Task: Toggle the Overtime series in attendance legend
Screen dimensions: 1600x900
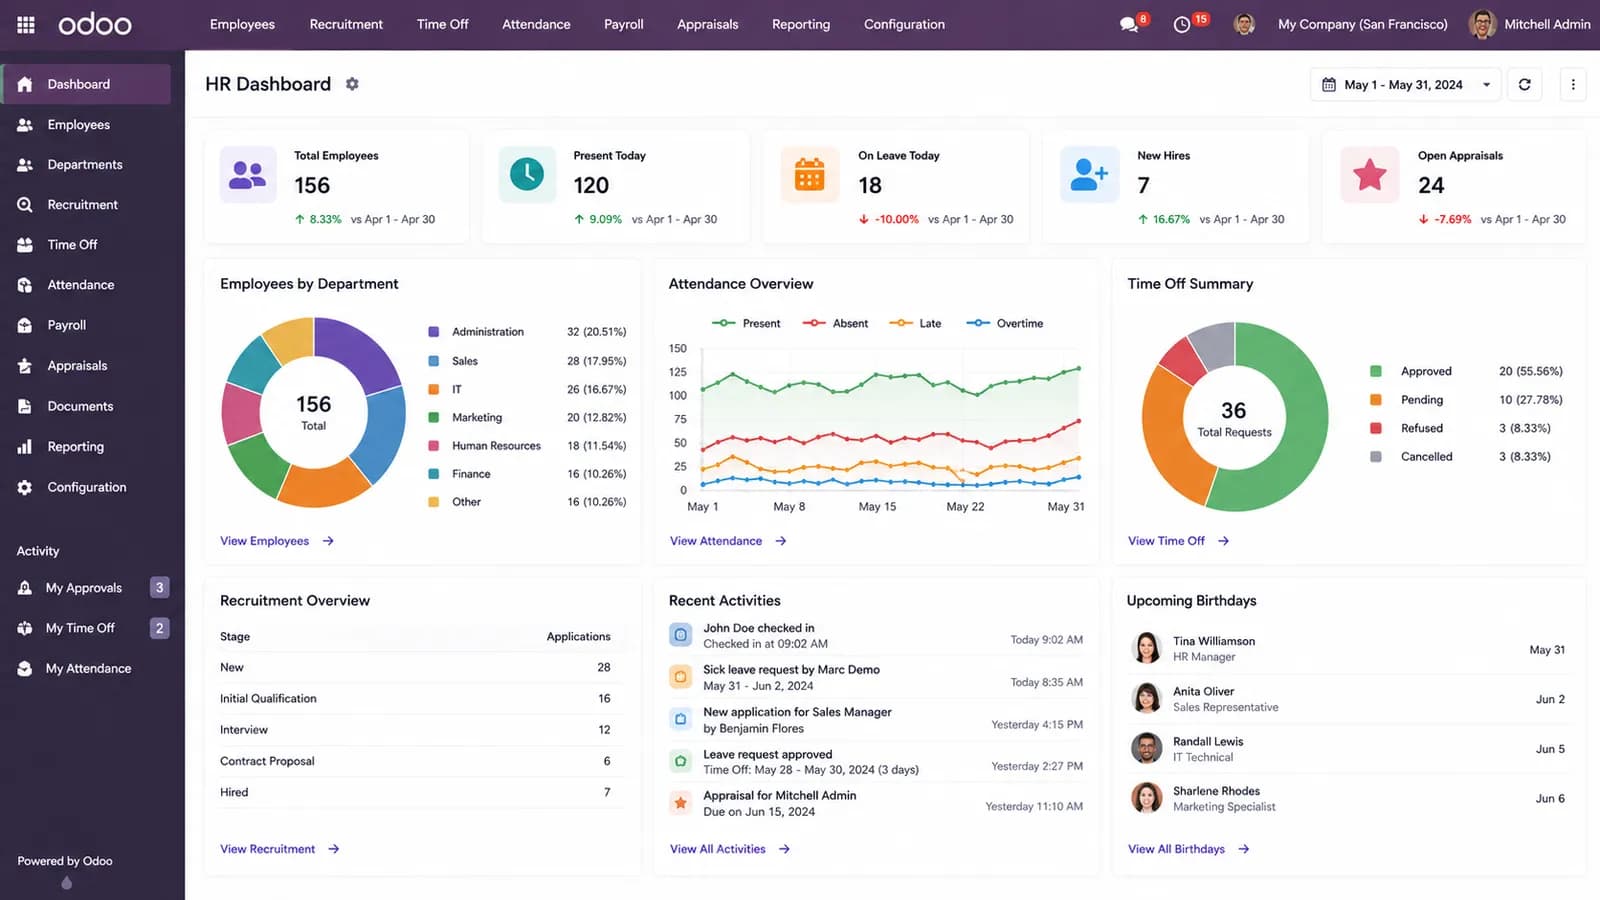Action: [1005, 323]
